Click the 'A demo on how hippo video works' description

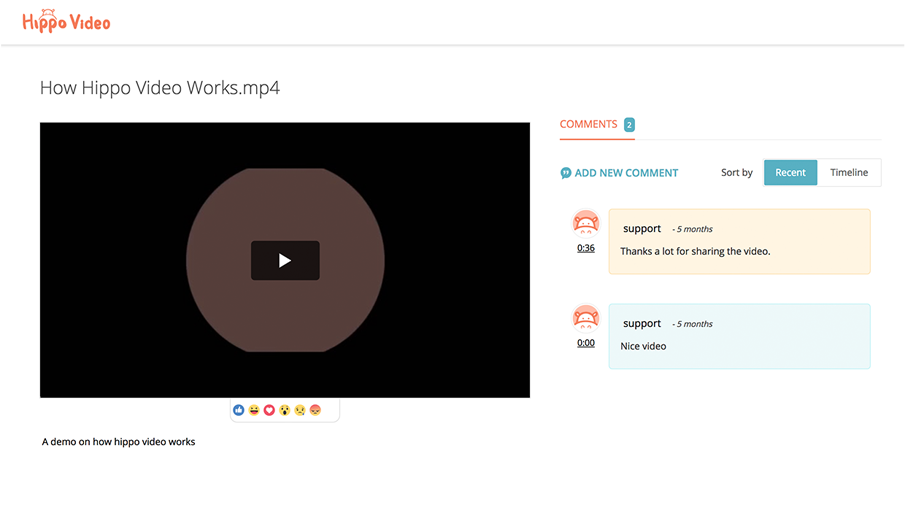click(x=118, y=441)
